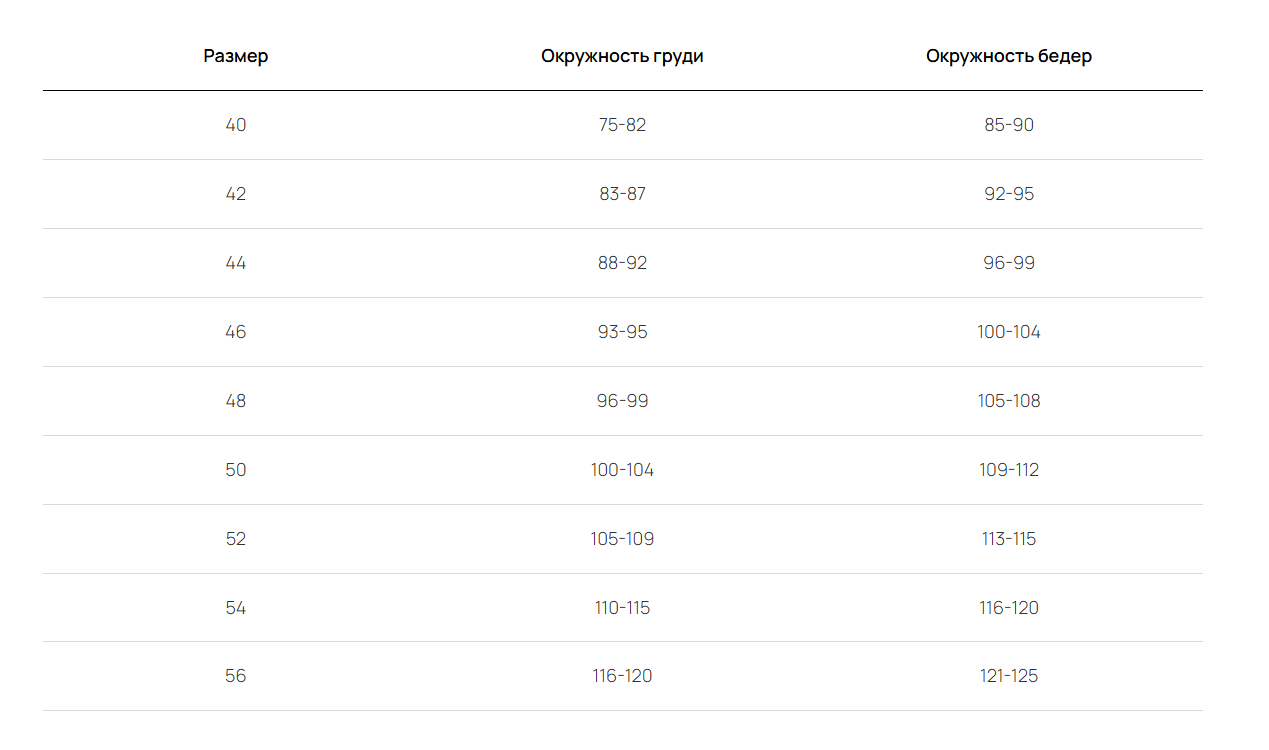Click the Окружность бедер column header
The width and height of the screenshot is (1269, 750).
coord(1008,56)
